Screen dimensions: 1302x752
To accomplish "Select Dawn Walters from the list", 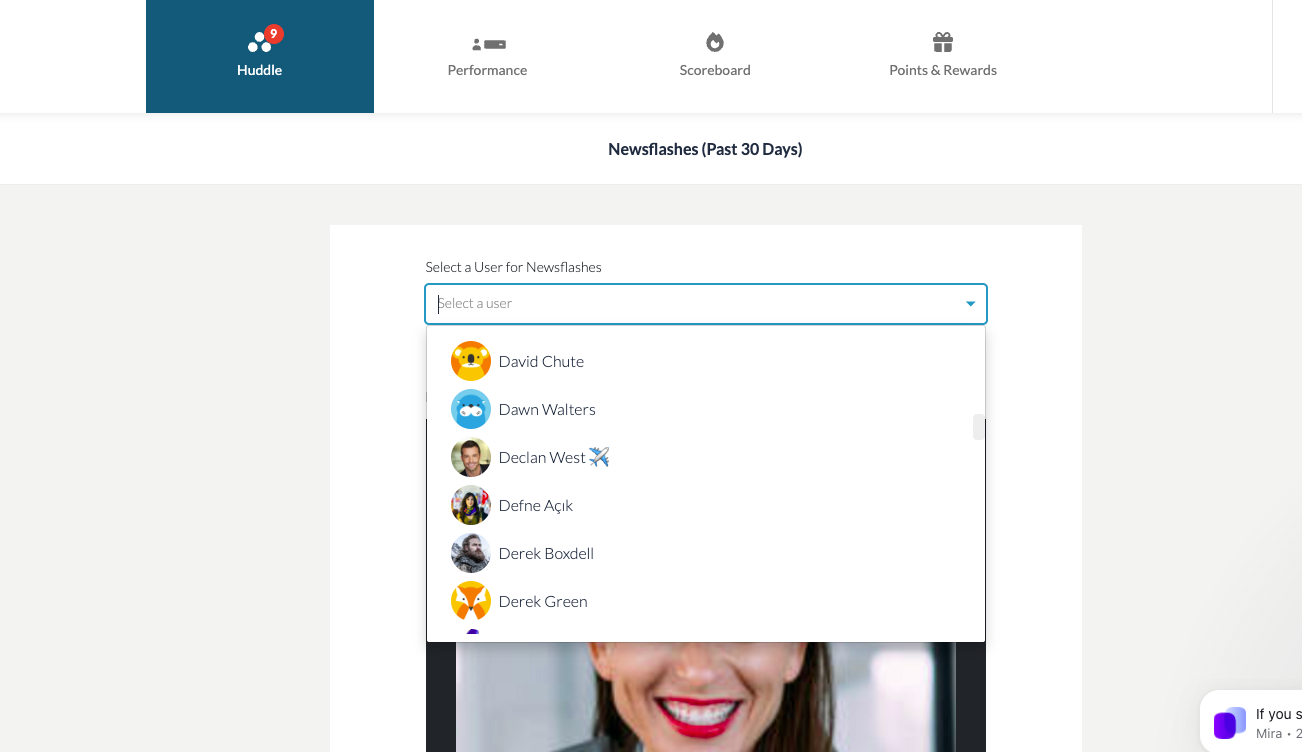I will tap(706, 409).
